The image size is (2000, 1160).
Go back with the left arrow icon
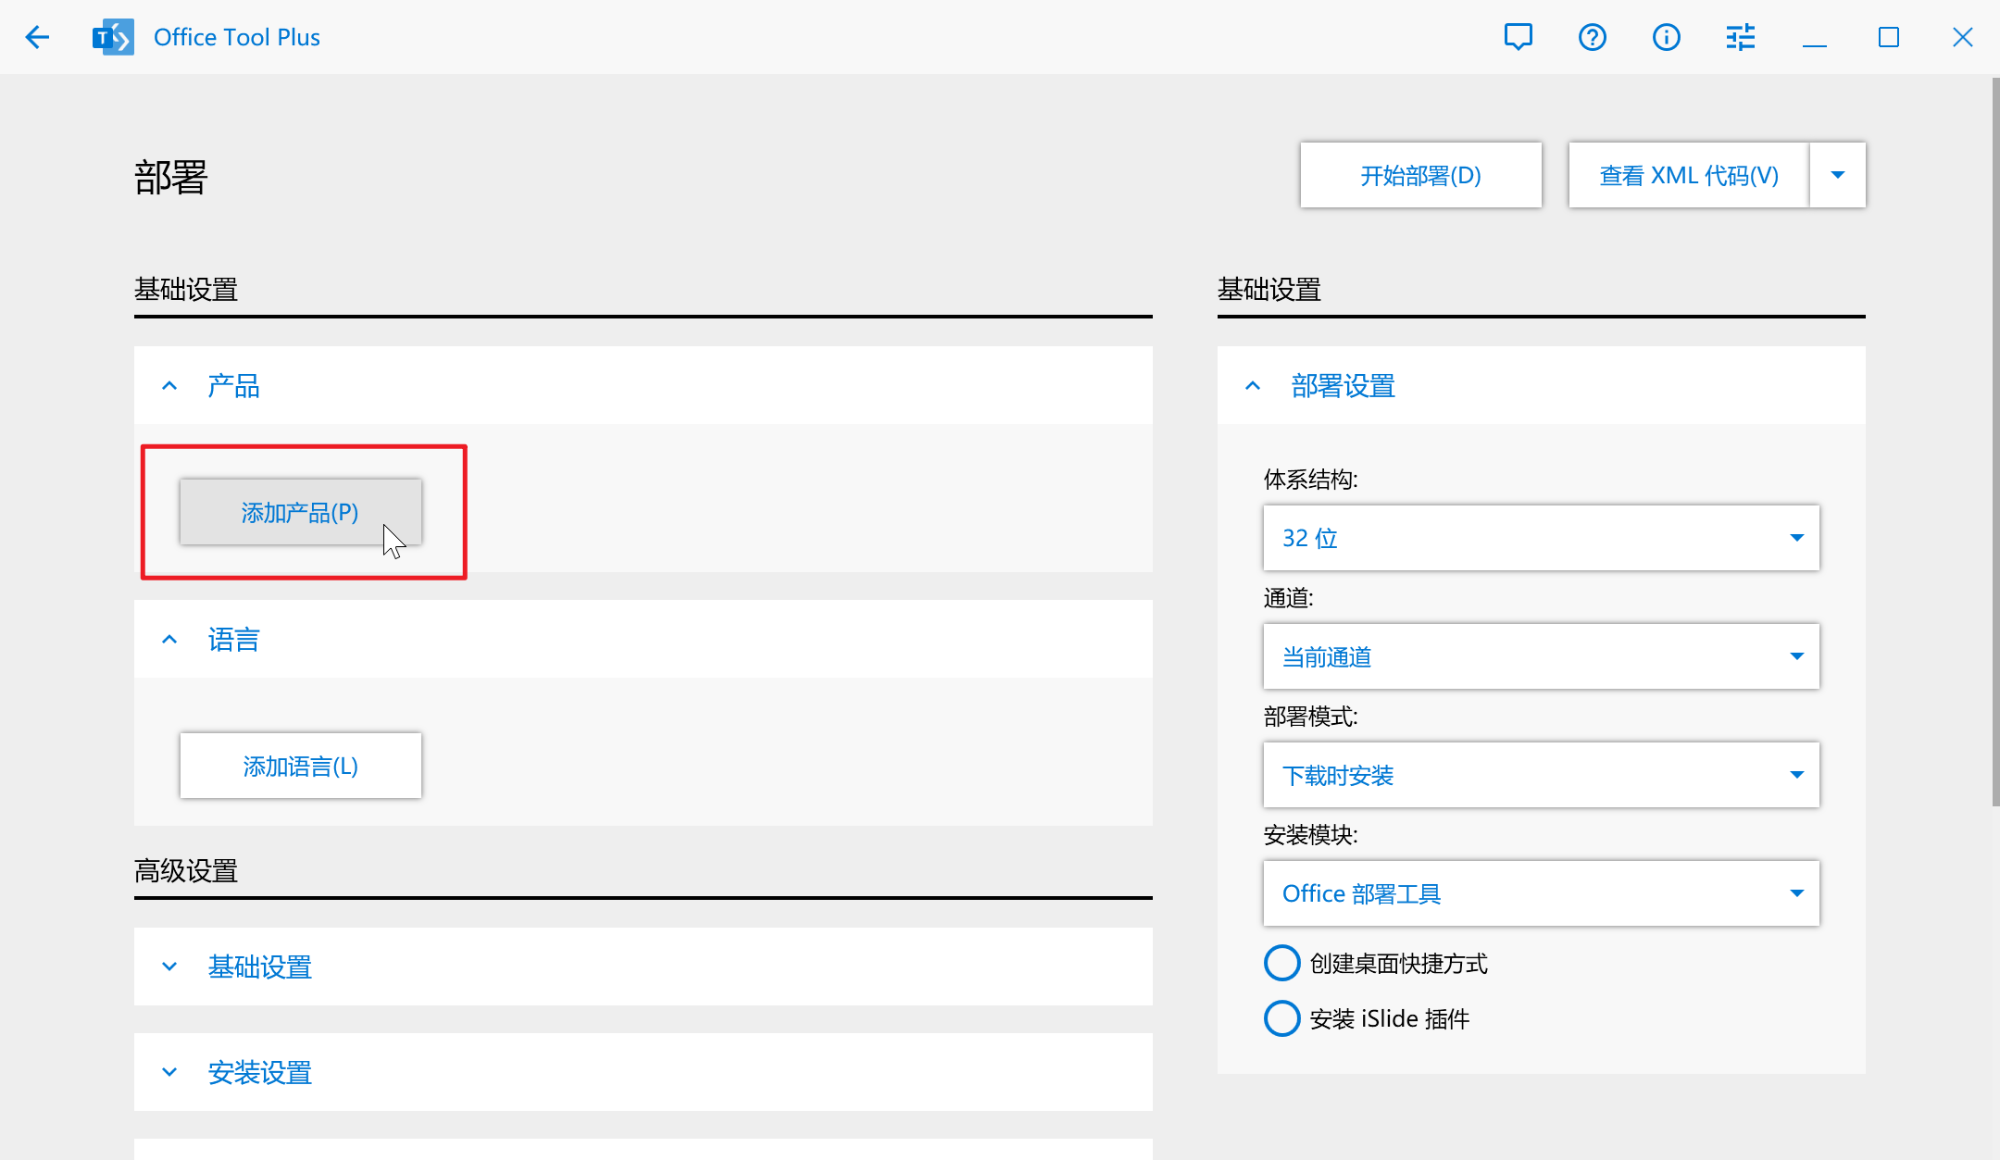(37, 37)
